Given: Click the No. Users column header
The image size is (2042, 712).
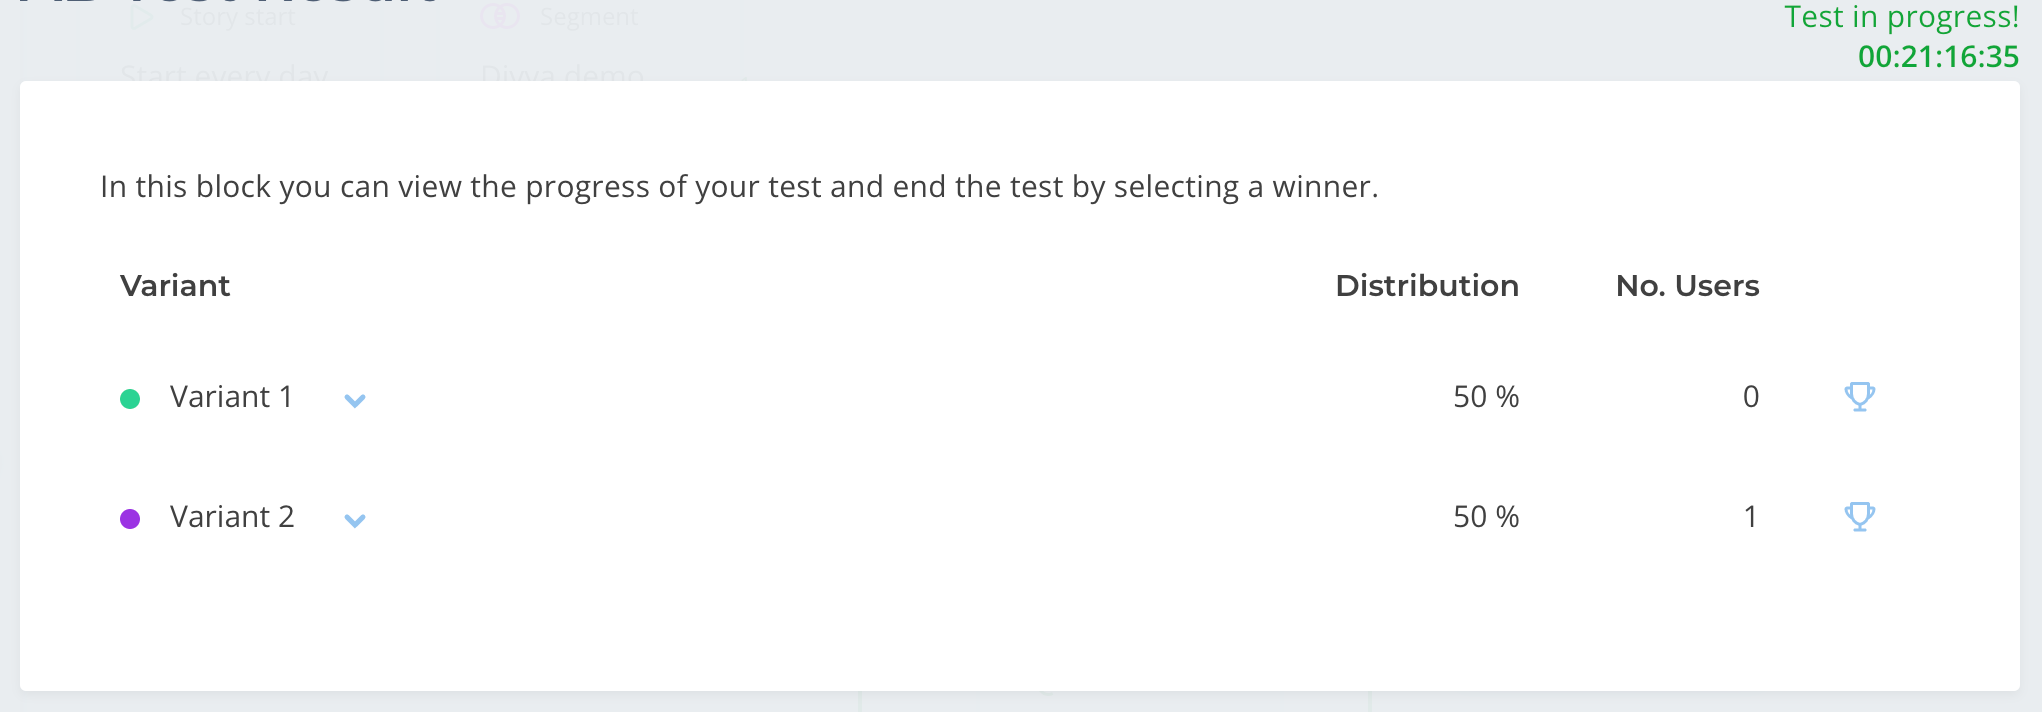Looking at the screenshot, I should click(x=1687, y=286).
